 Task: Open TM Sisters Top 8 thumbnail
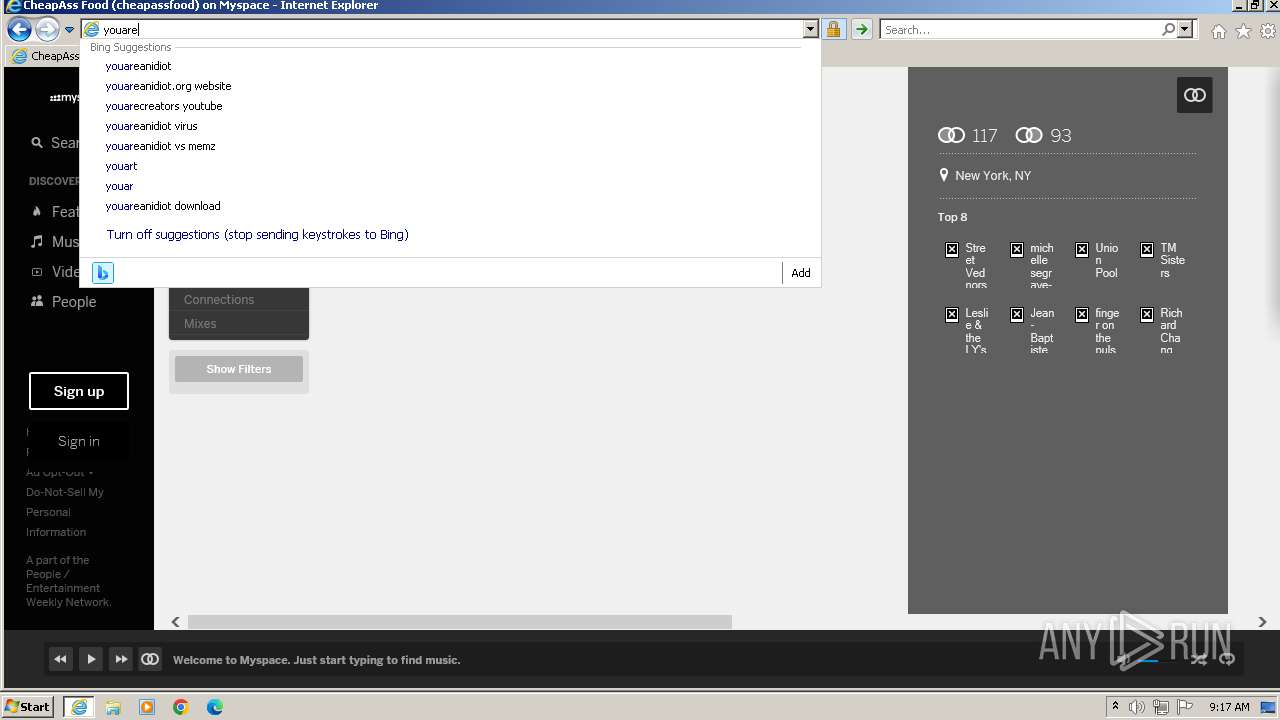pyautogui.click(x=1147, y=249)
